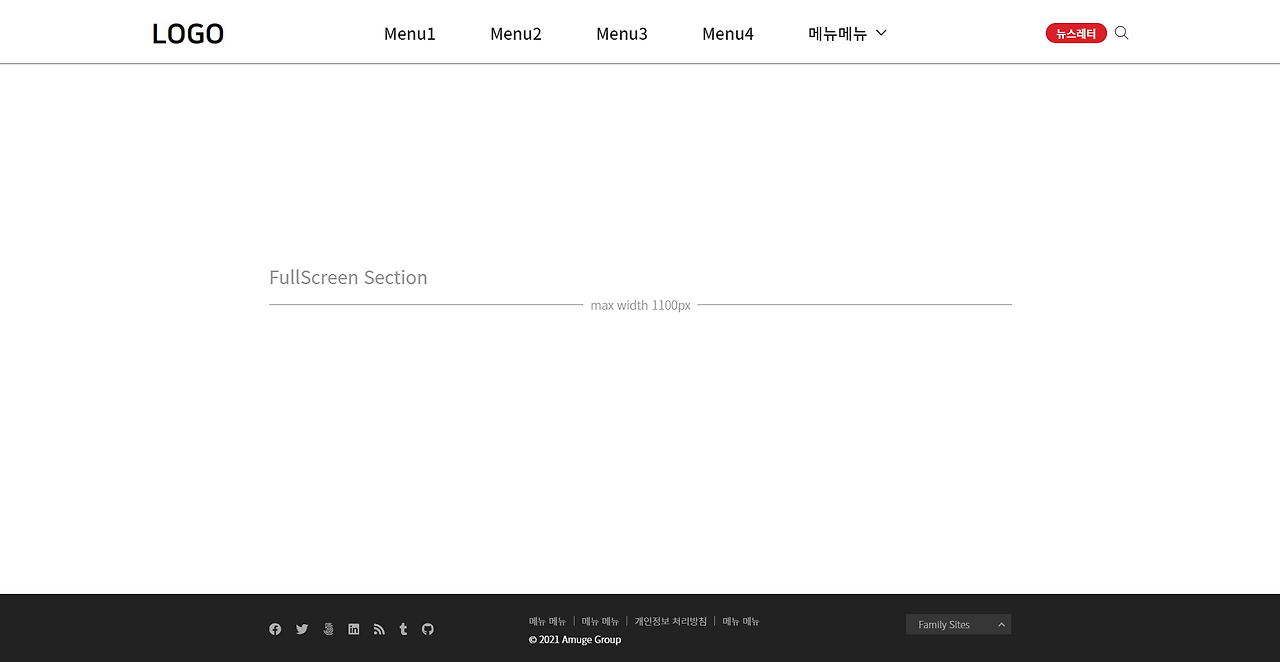The image size is (1280, 662).
Task: Navigate to Menu3
Action: [622, 33]
